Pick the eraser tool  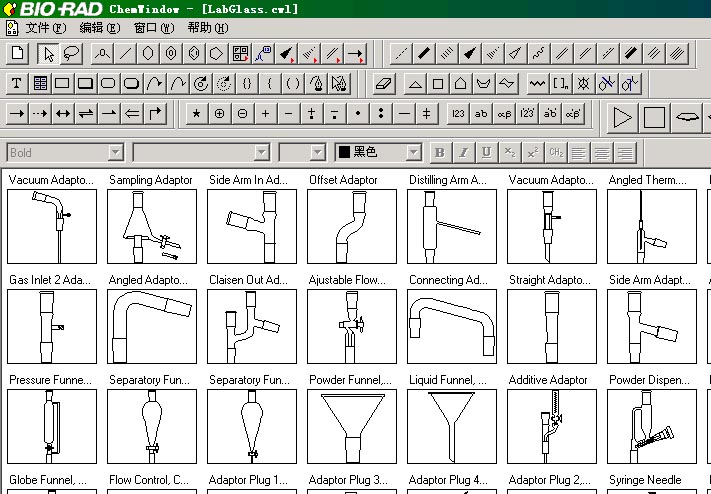point(386,83)
